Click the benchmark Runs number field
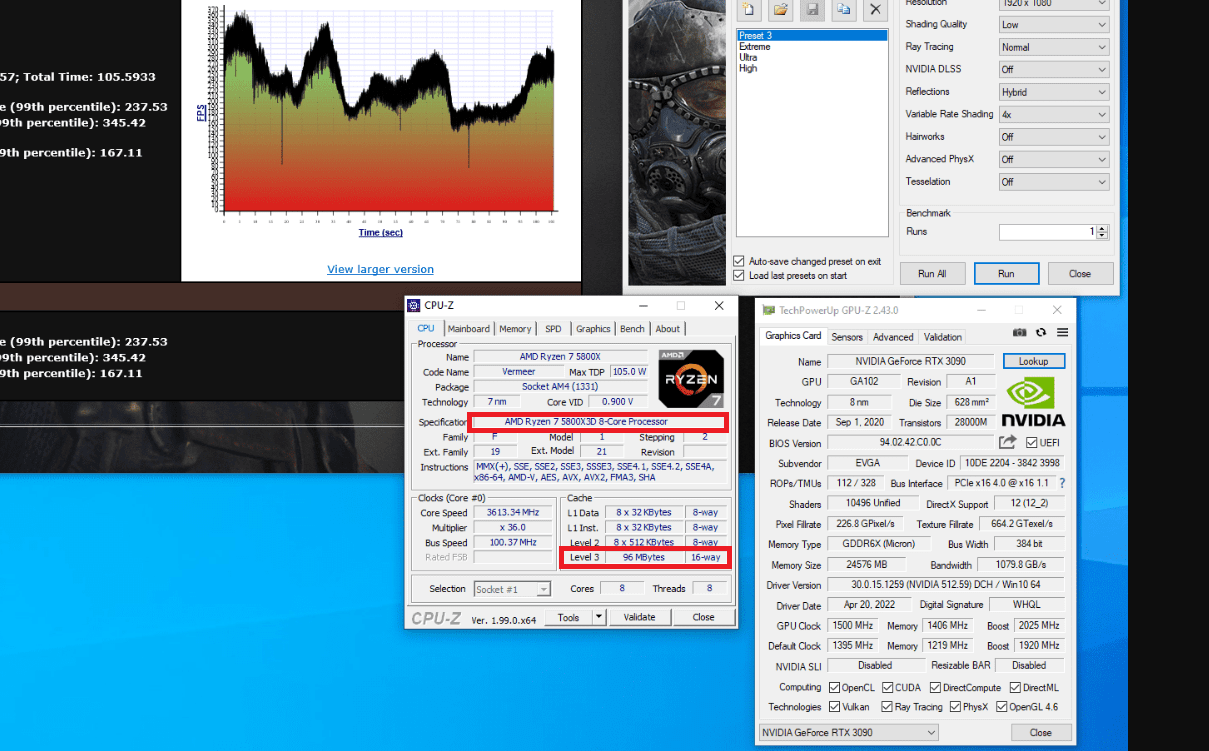The image size is (1209, 751). [1047, 231]
